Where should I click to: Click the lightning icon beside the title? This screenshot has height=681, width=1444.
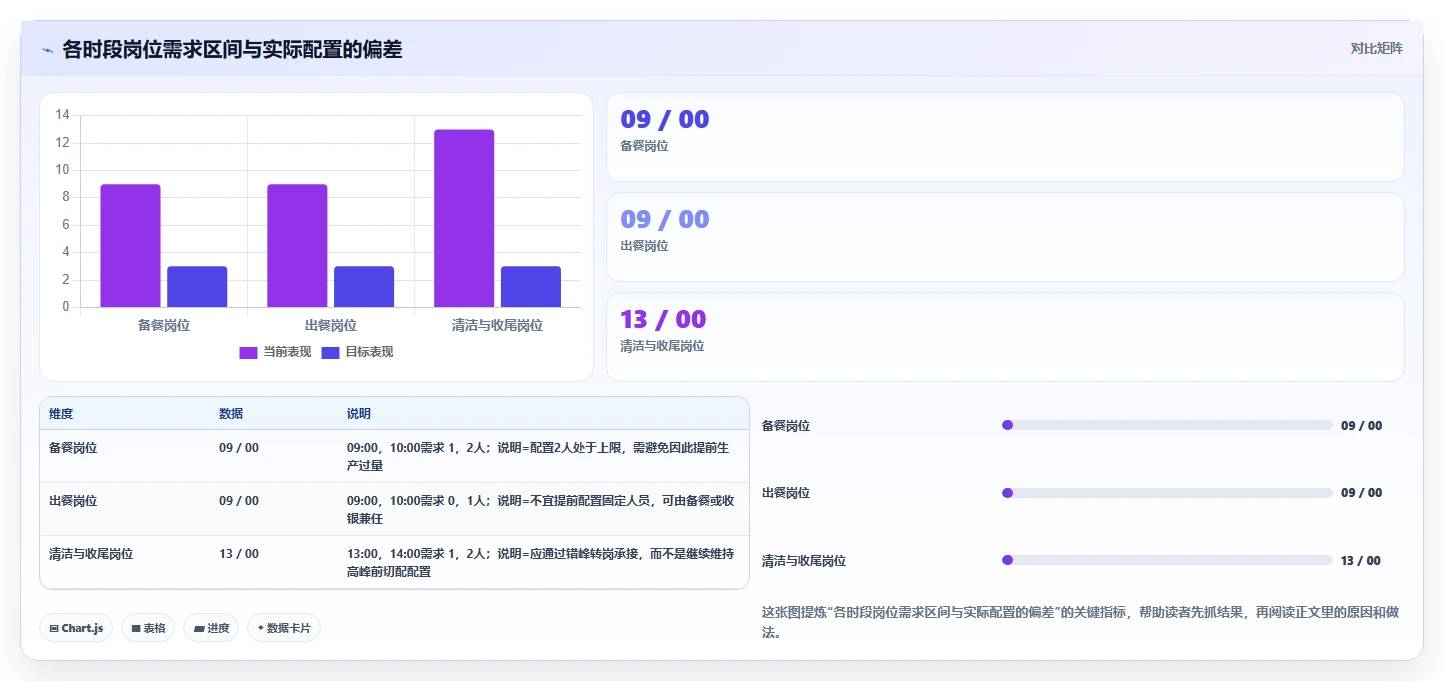click(x=48, y=49)
